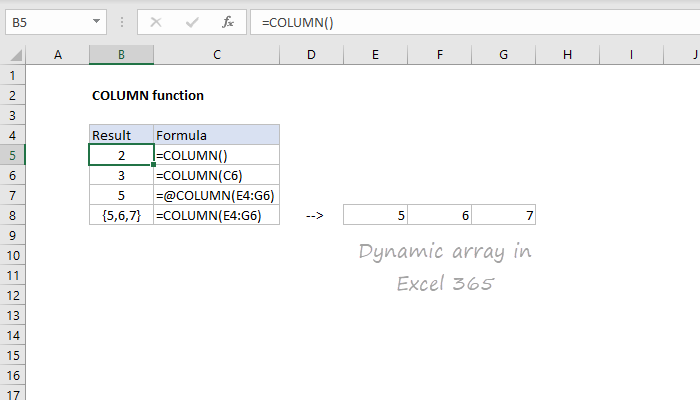Select row 6 header
The image size is (700, 400).
(12, 175)
